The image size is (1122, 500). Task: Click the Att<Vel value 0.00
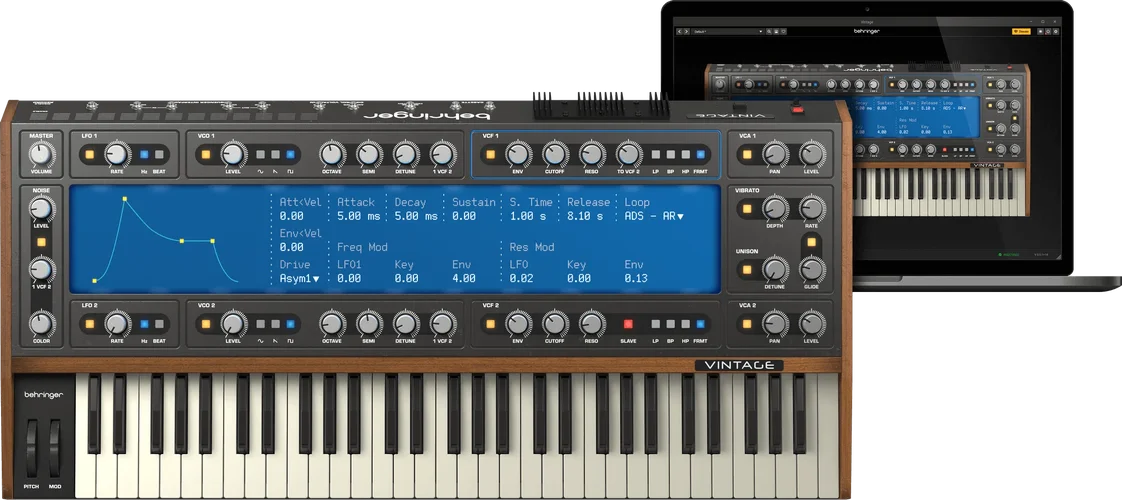tap(291, 216)
